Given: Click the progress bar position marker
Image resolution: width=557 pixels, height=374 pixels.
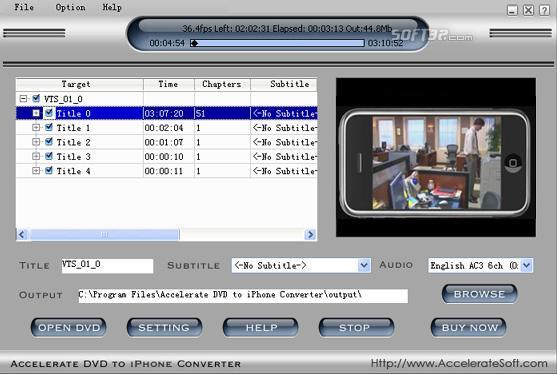Looking at the screenshot, I should click(194, 43).
